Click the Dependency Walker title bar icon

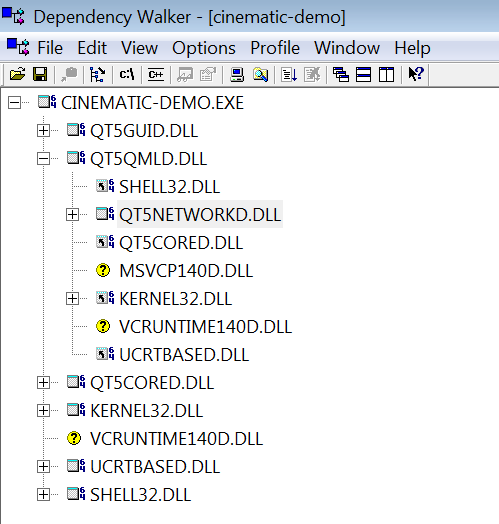click(13, 16)
